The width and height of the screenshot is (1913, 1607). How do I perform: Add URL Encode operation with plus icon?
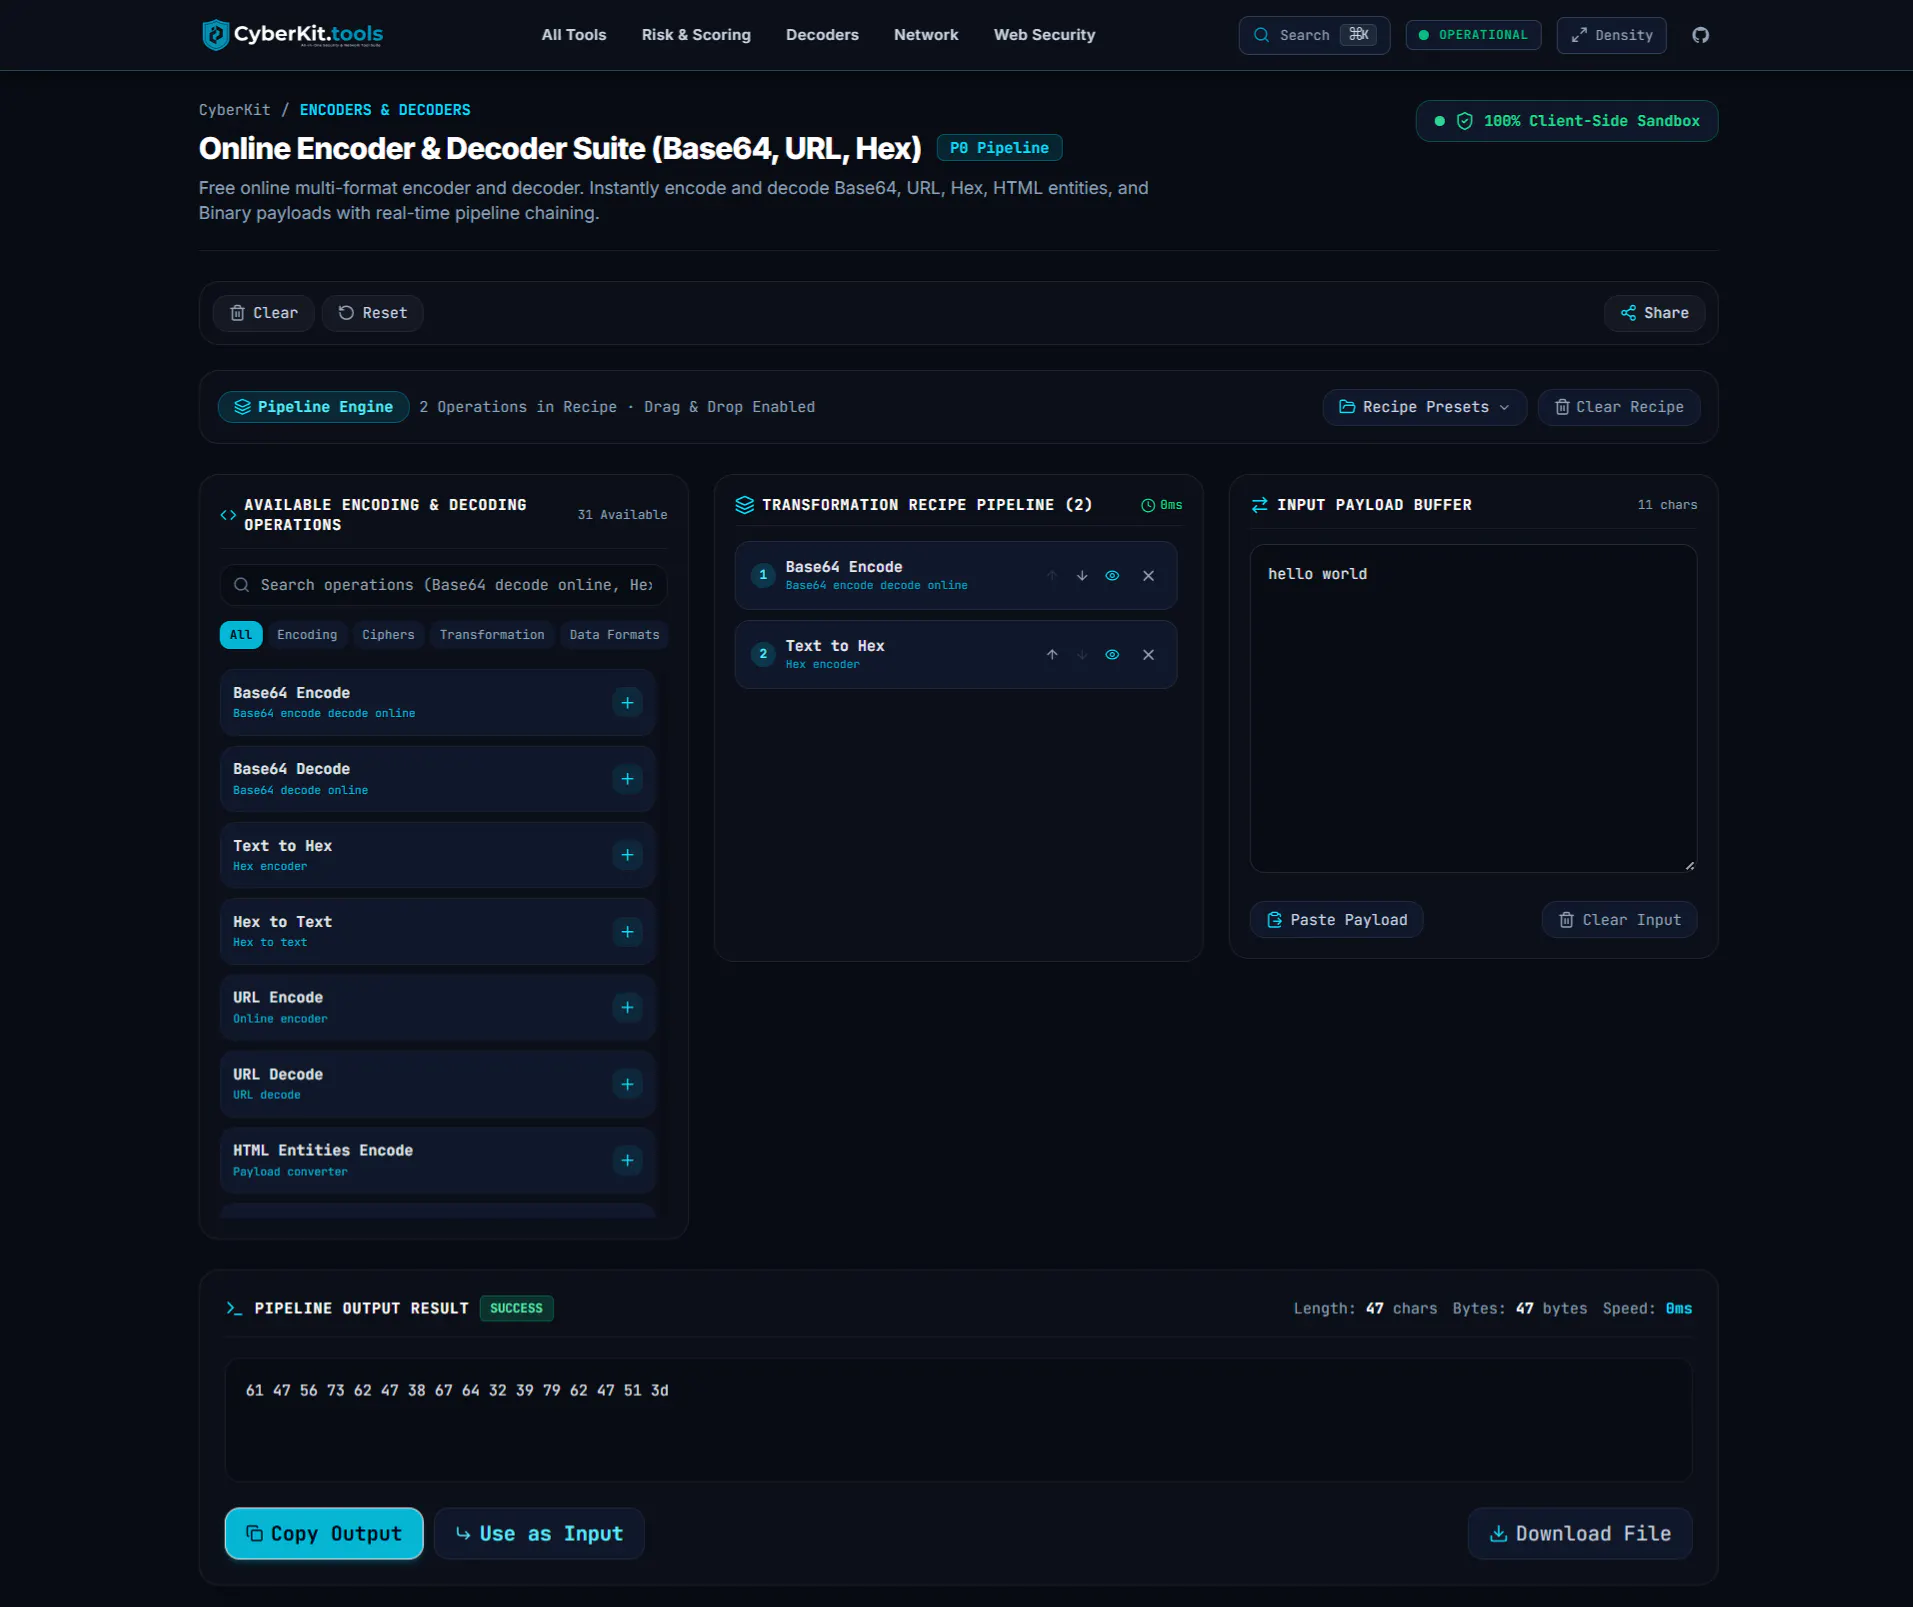point(627,1008)
